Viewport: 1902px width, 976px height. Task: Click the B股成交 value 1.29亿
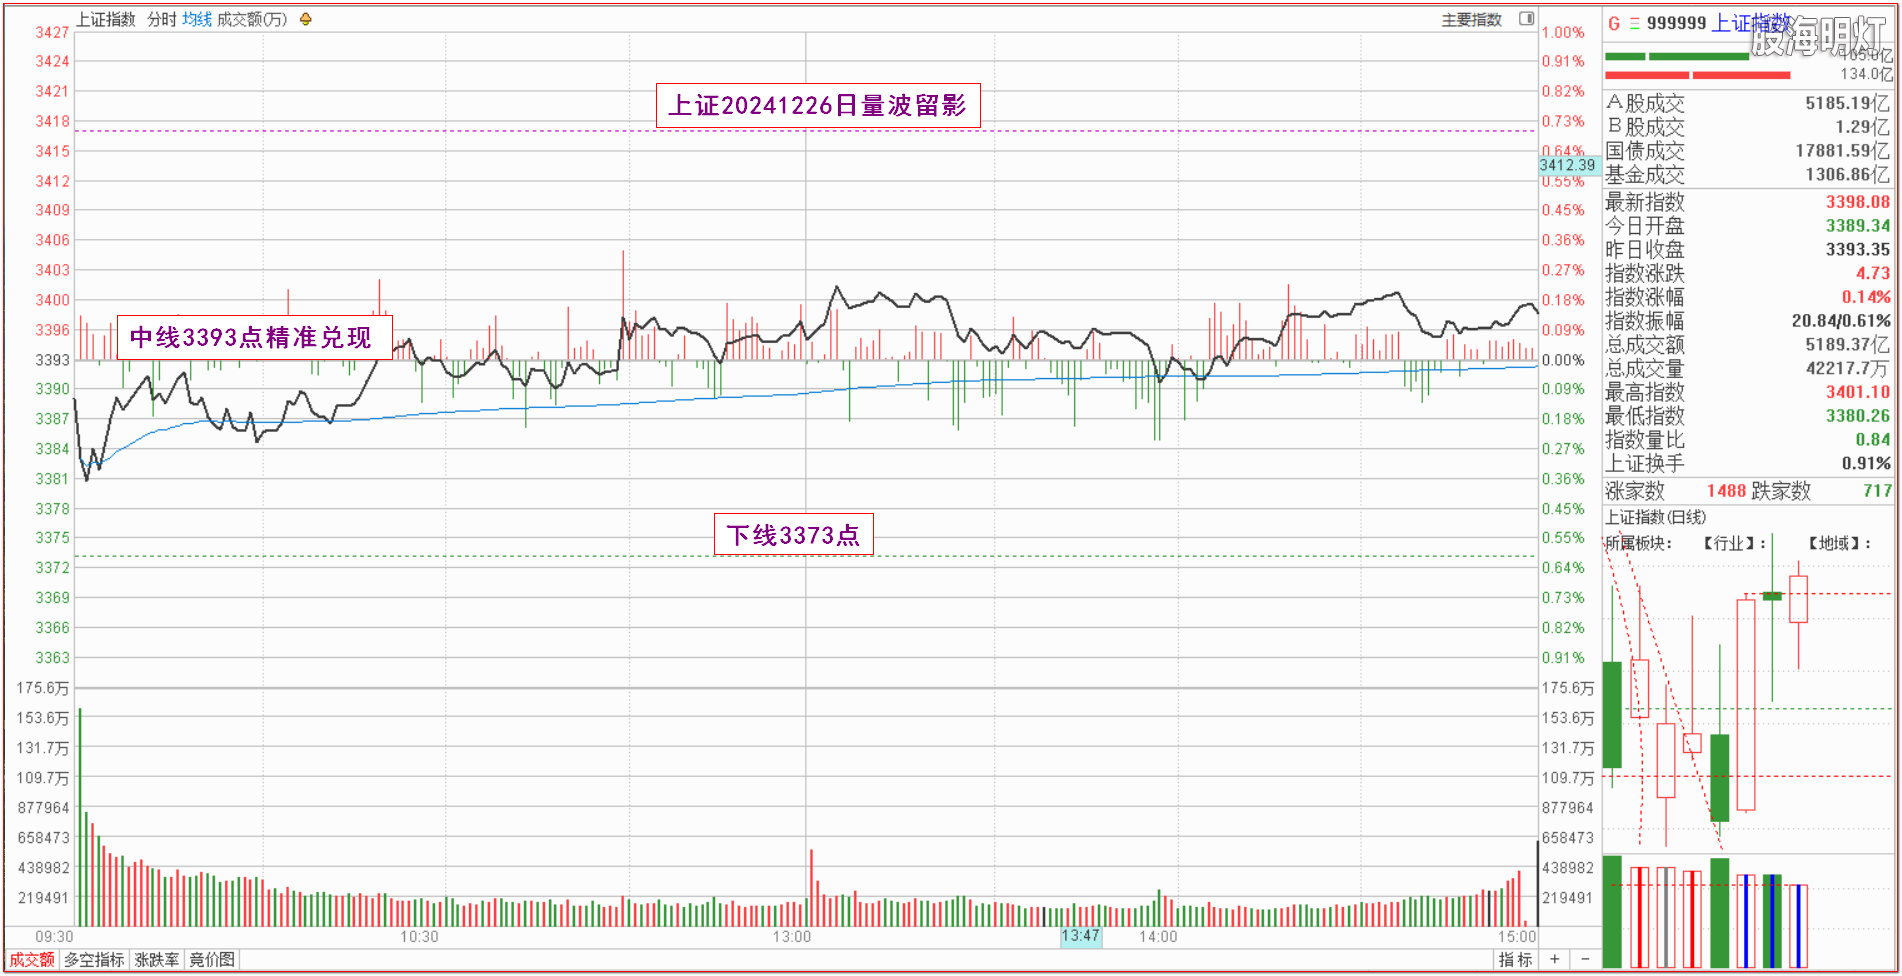pos(1863,127)
